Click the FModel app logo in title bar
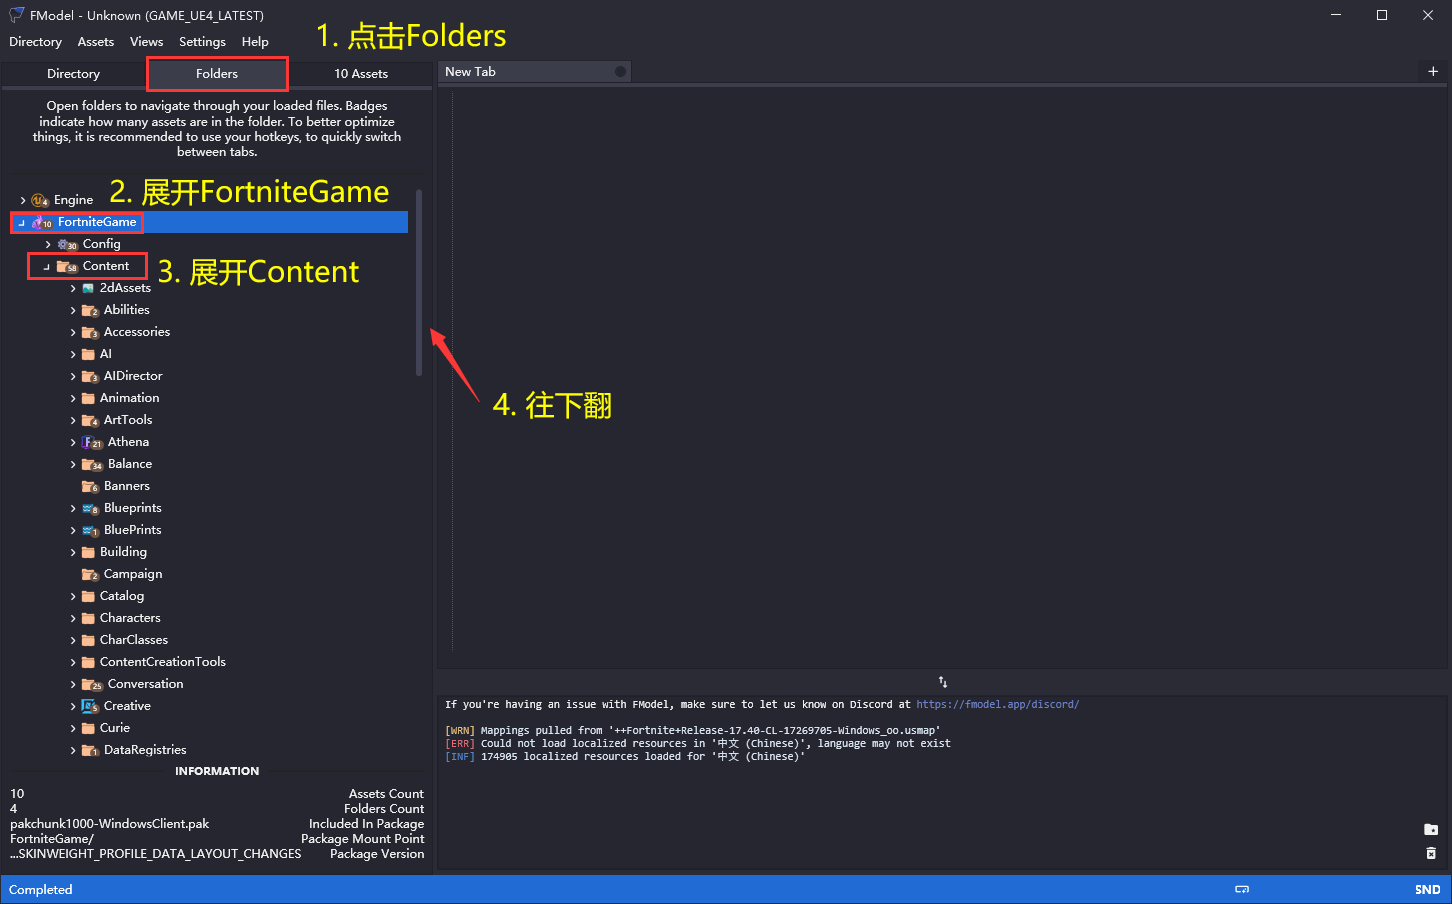The height and width of the screenshot is (904, 1452). [x=16, y=15]
